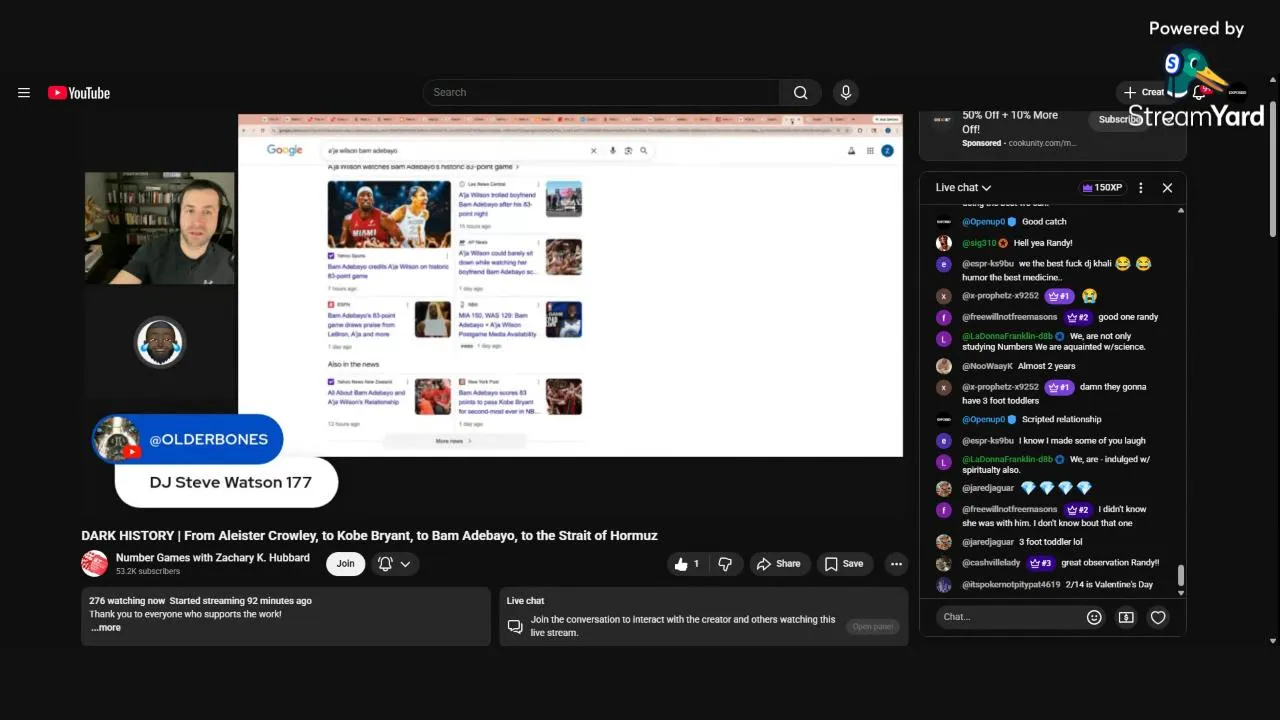This screenshot has width=1280, height=720.
Task: Clear the Google search query with X
Action: pos(593,151)
